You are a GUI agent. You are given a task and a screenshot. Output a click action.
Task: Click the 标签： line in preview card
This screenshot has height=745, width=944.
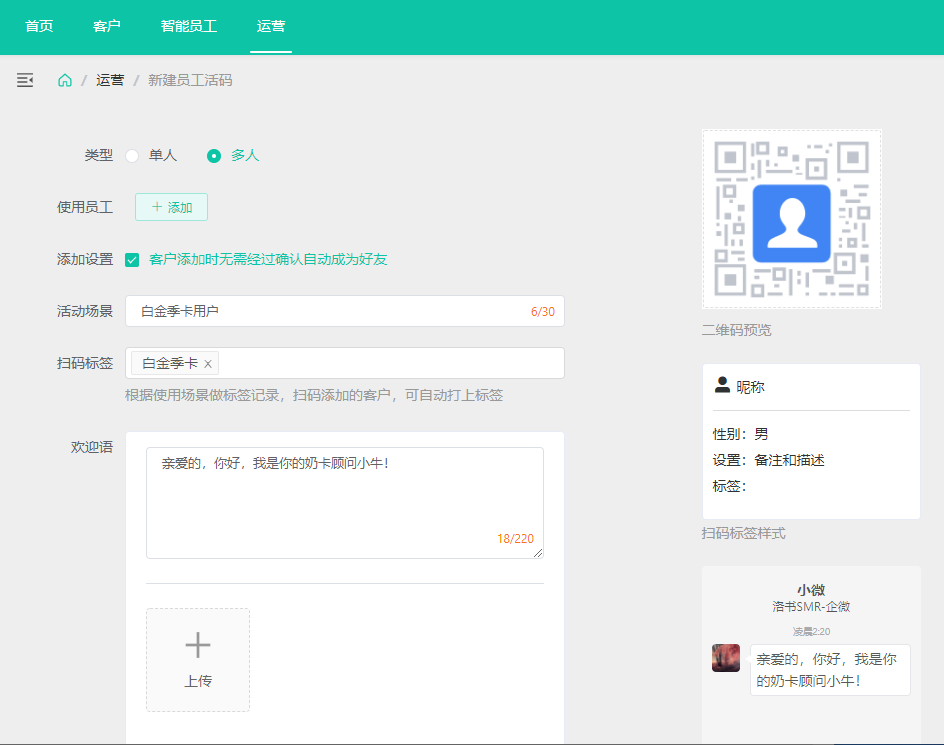[x=730, y=486]
